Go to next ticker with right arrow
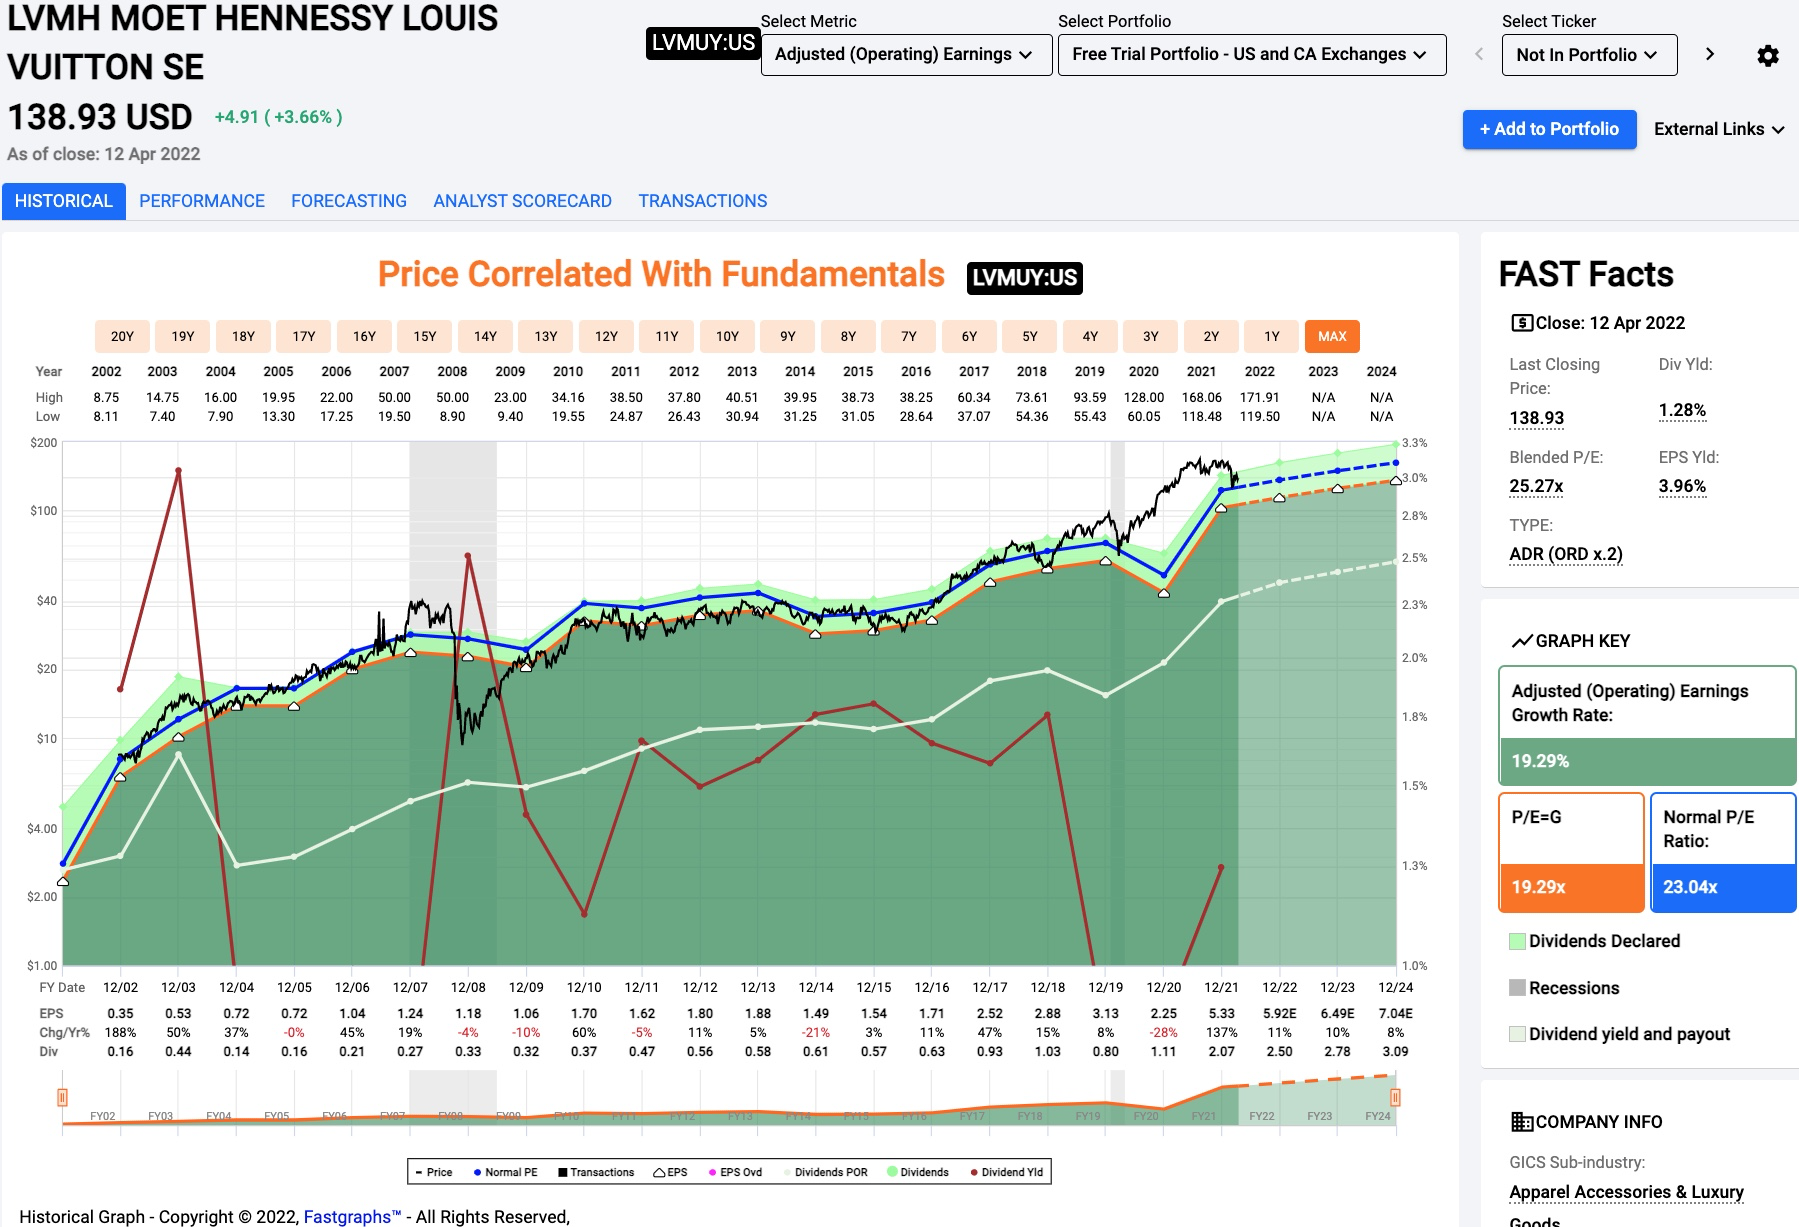 point(1710,54)
